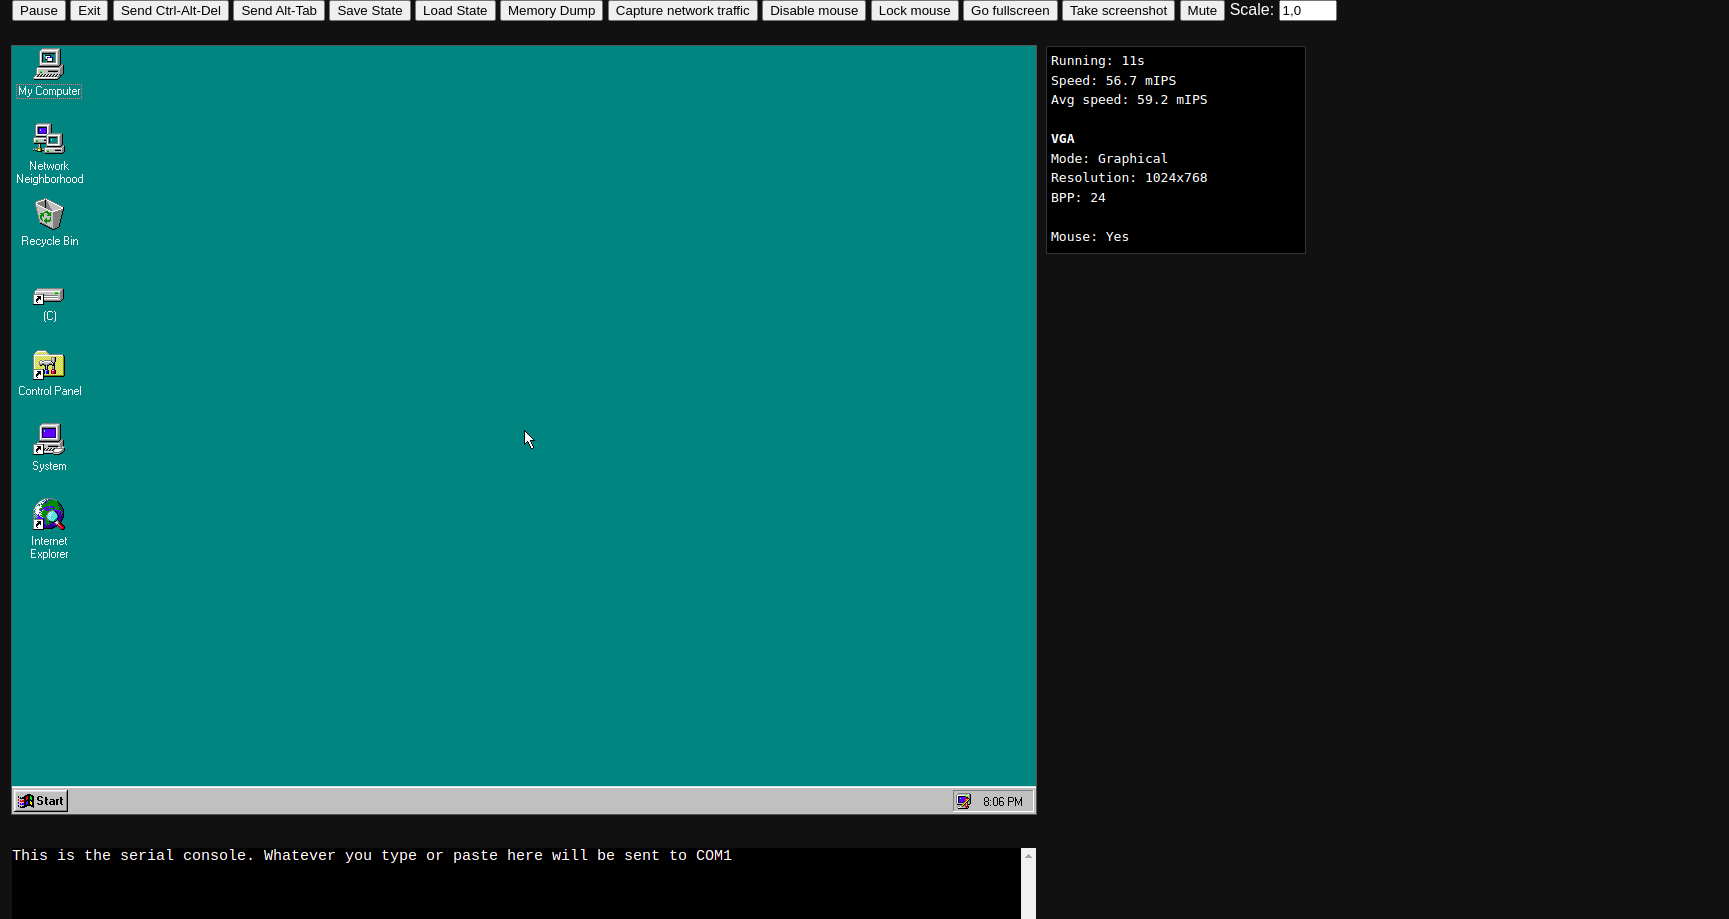1729x919 pixels.
Task: Click Go fullscreen button
Action: pos(1009,11)
